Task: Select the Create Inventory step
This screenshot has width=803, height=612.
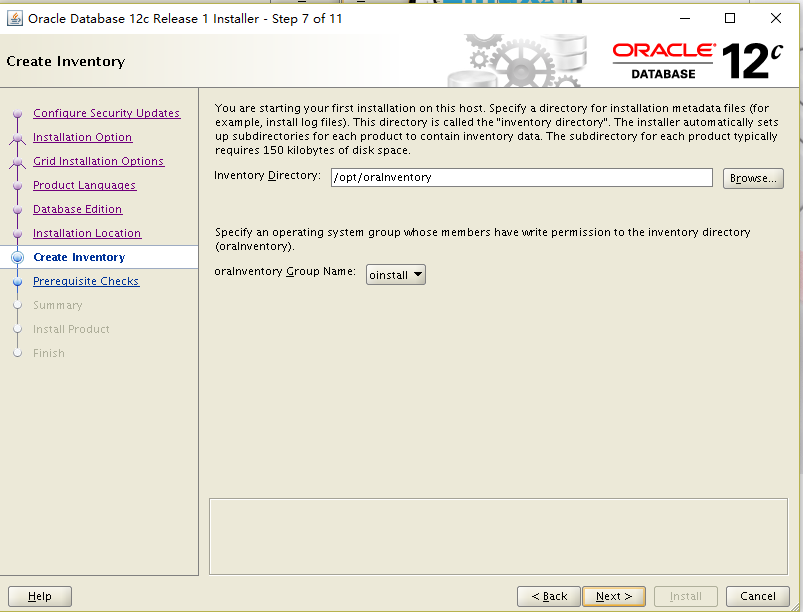Action: point(79,257)
